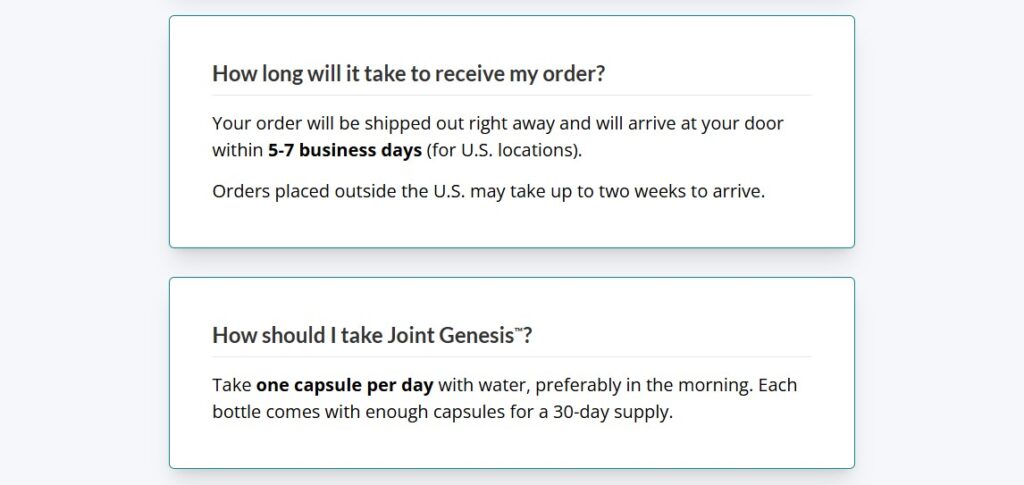Click the divider line under the order question
The image size is (1024, 485).
coord(511,96)
